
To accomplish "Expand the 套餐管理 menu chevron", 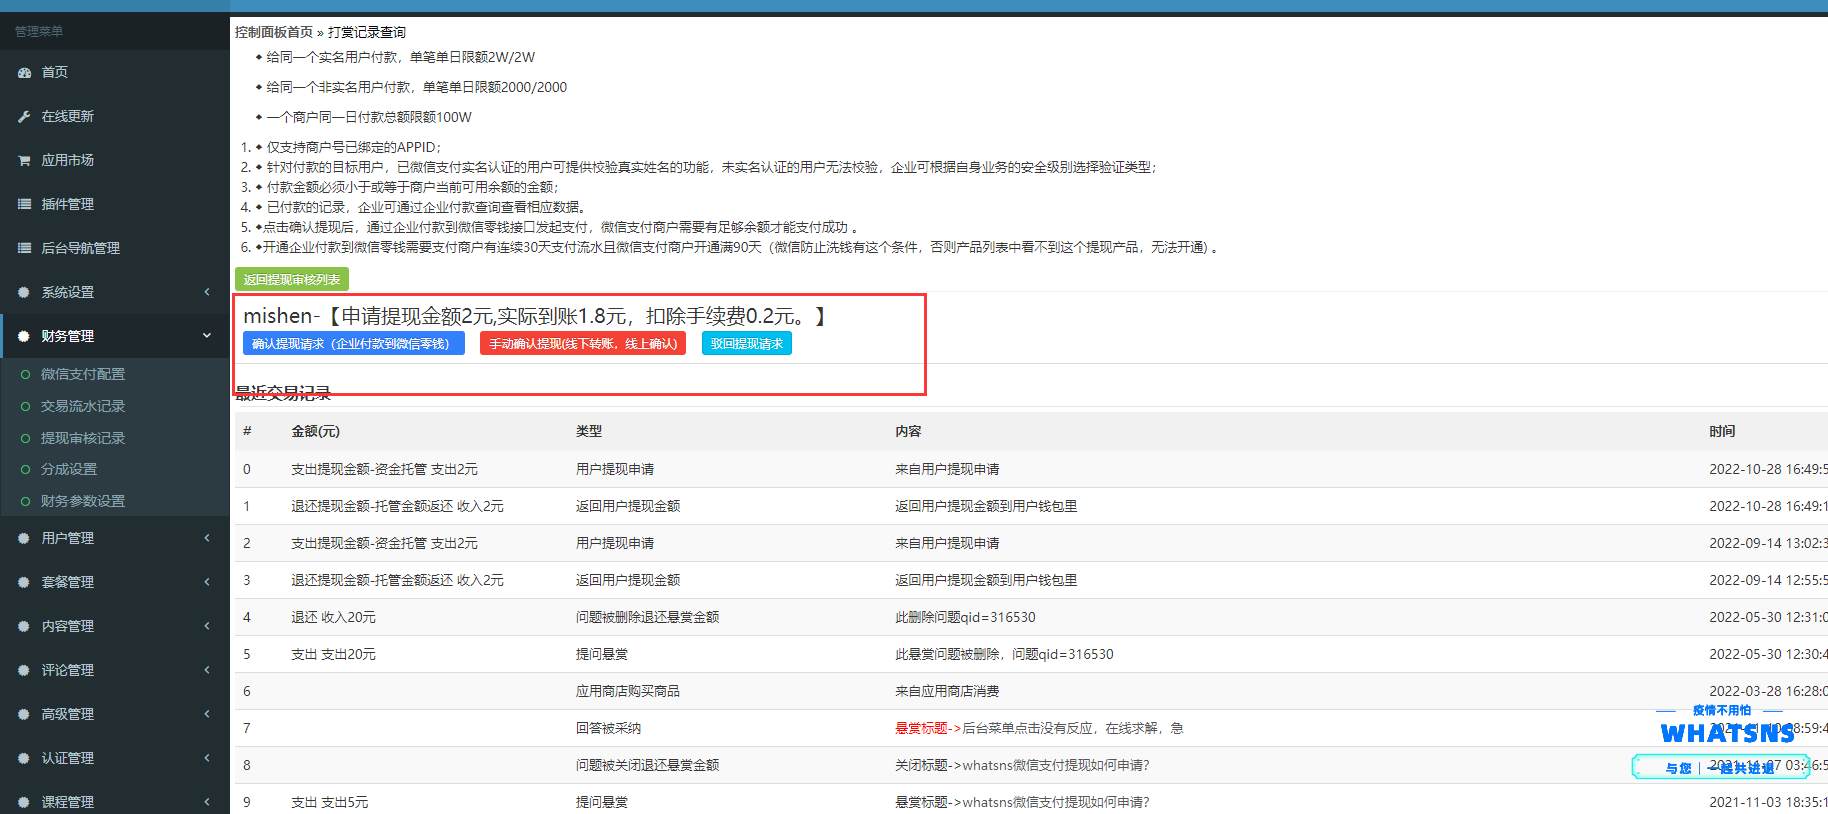I will click(x=207, y=582).
